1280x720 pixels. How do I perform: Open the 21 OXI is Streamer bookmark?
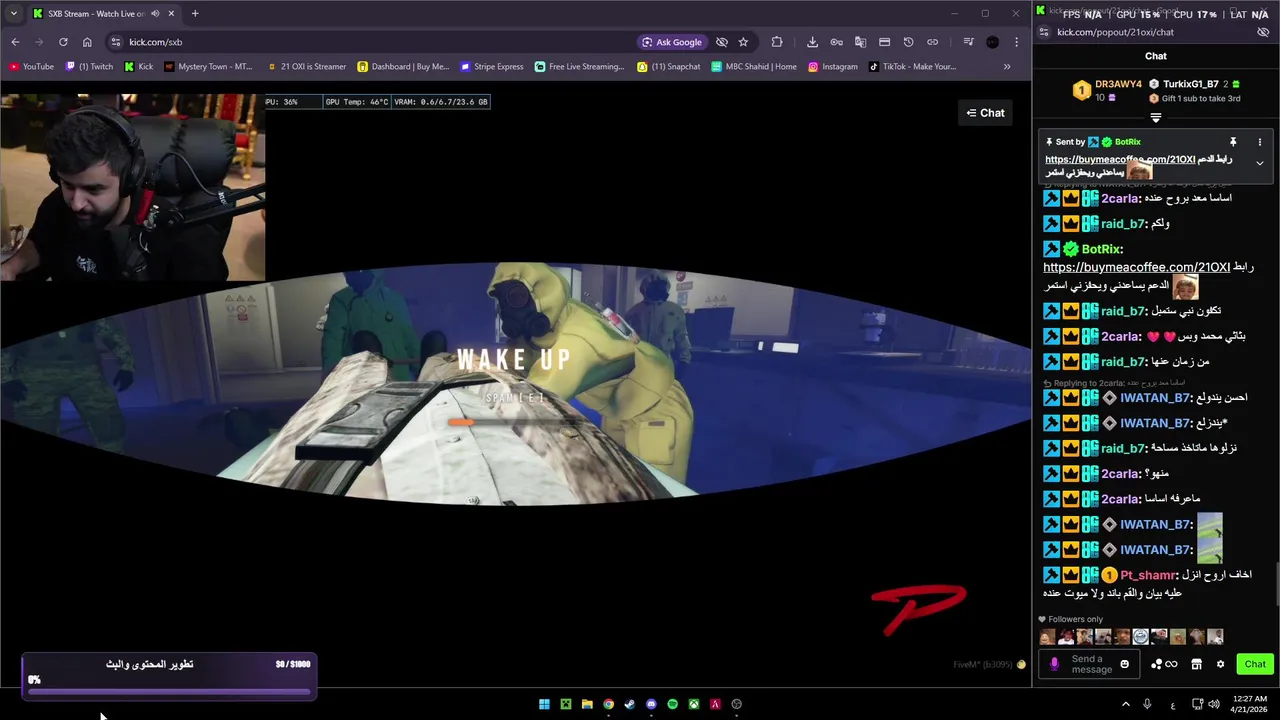[x=307, y=67]
